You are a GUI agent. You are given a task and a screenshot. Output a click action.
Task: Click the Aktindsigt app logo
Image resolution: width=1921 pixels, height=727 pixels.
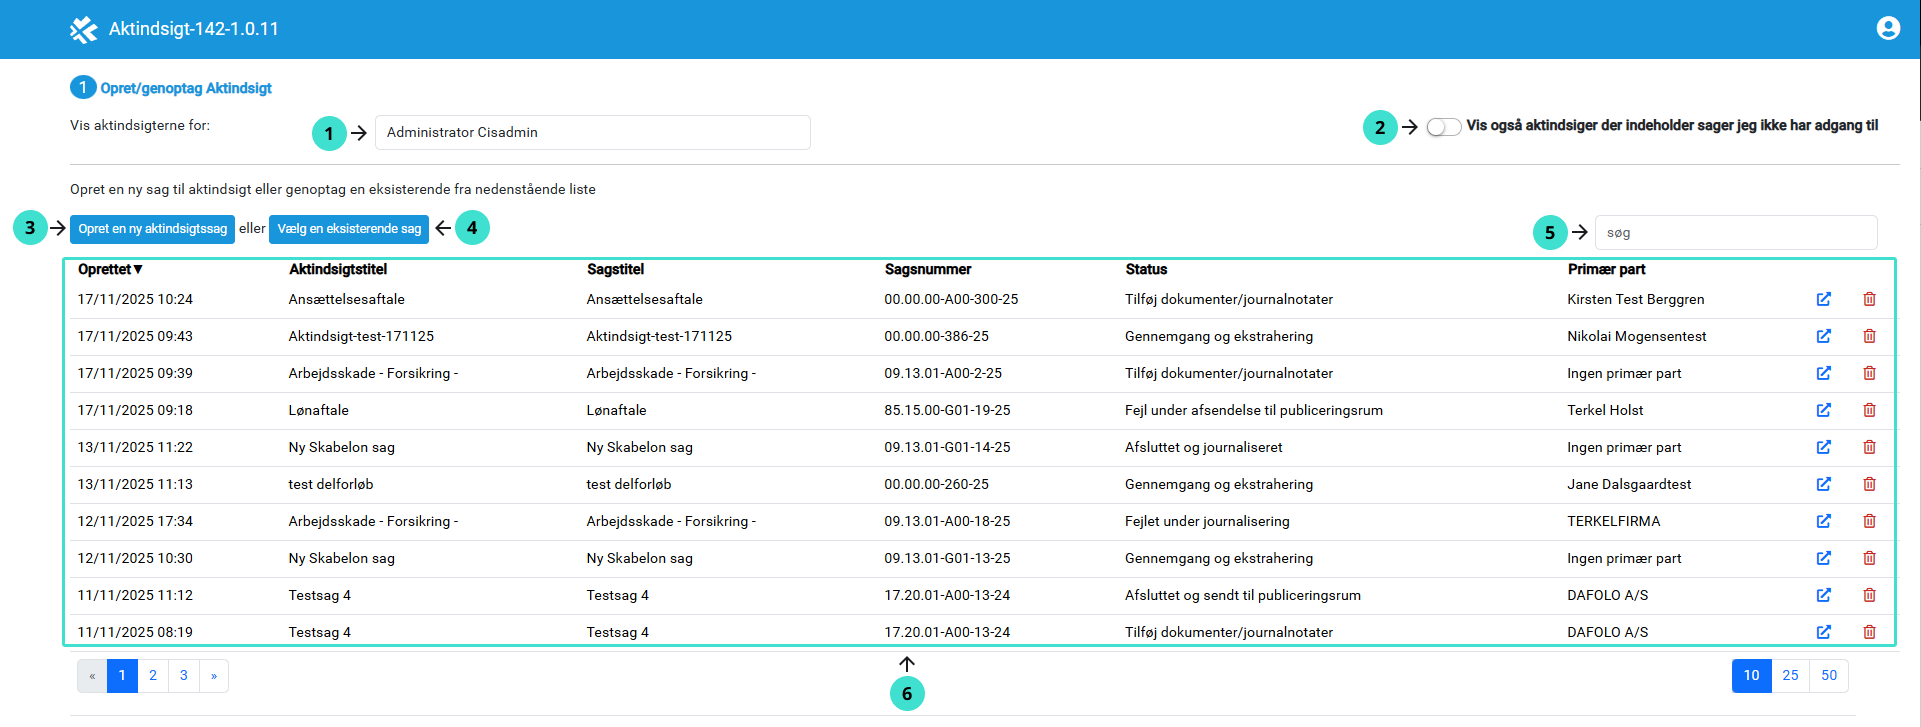(x=83, y=30)
